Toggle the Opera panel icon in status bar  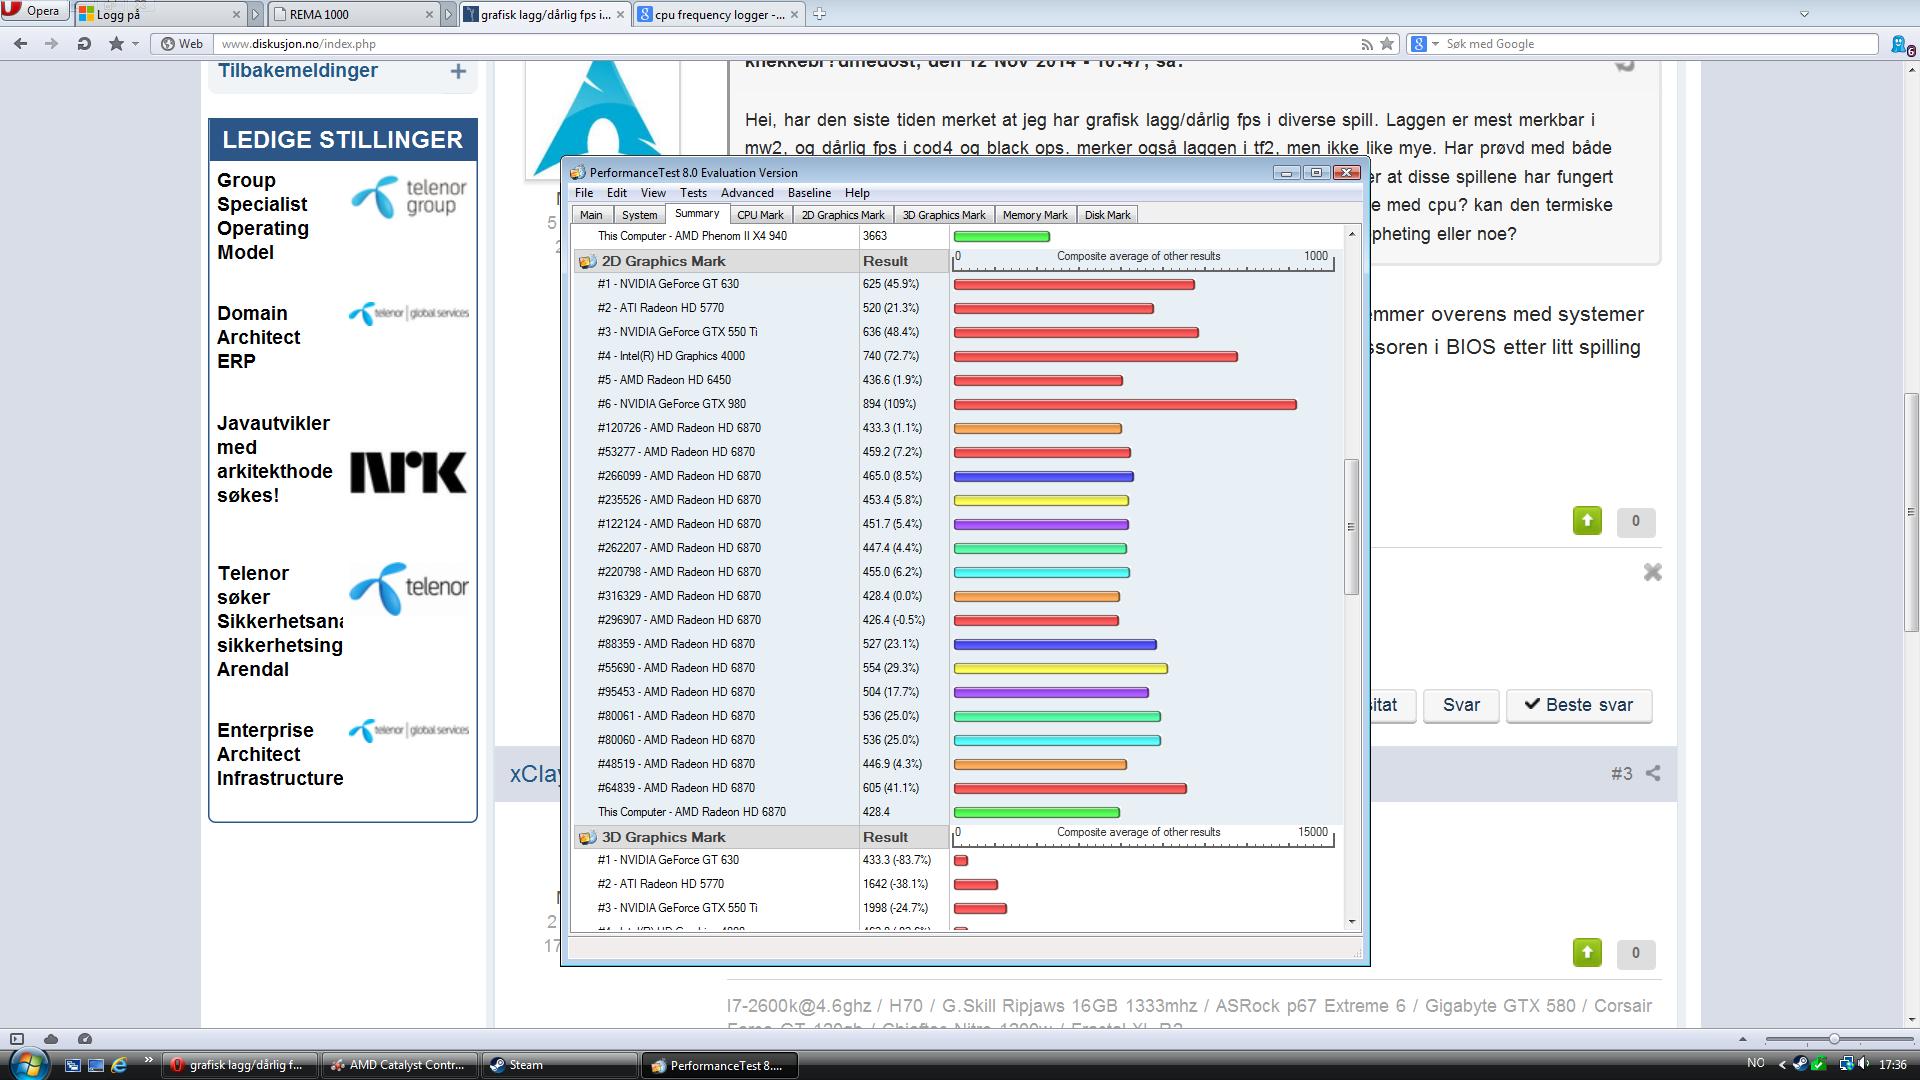coord(16,1039)
